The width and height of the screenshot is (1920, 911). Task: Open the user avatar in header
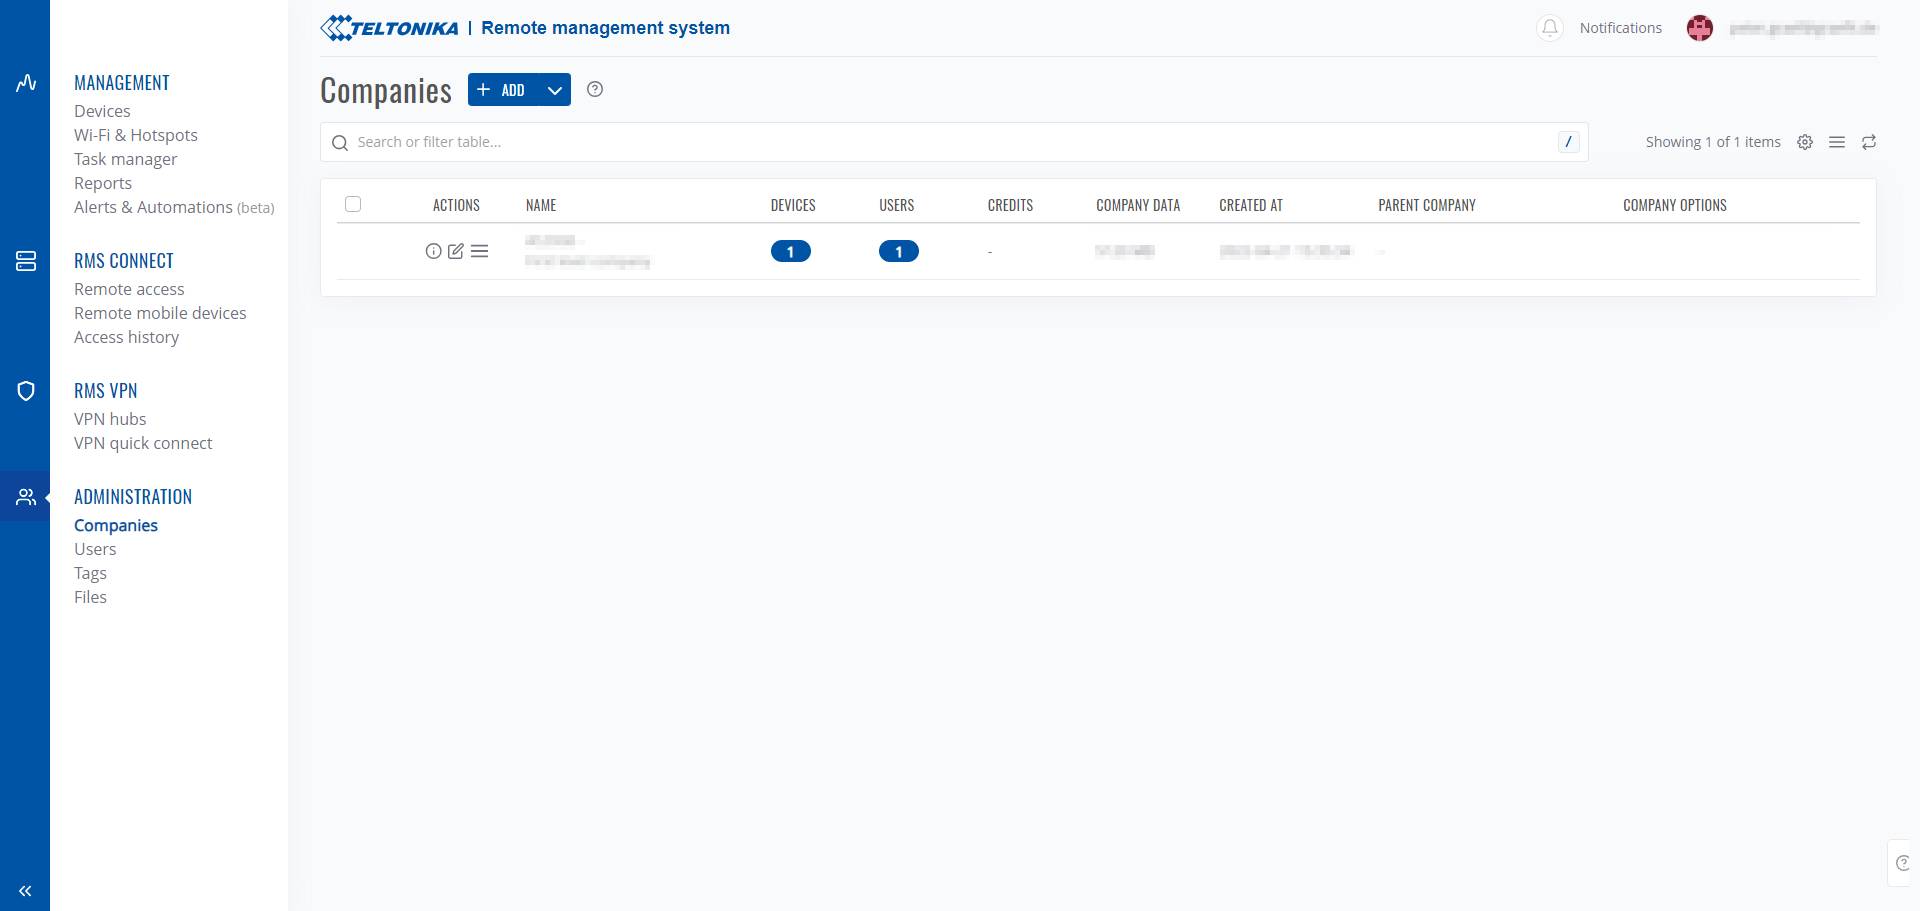pos(1700,28)
